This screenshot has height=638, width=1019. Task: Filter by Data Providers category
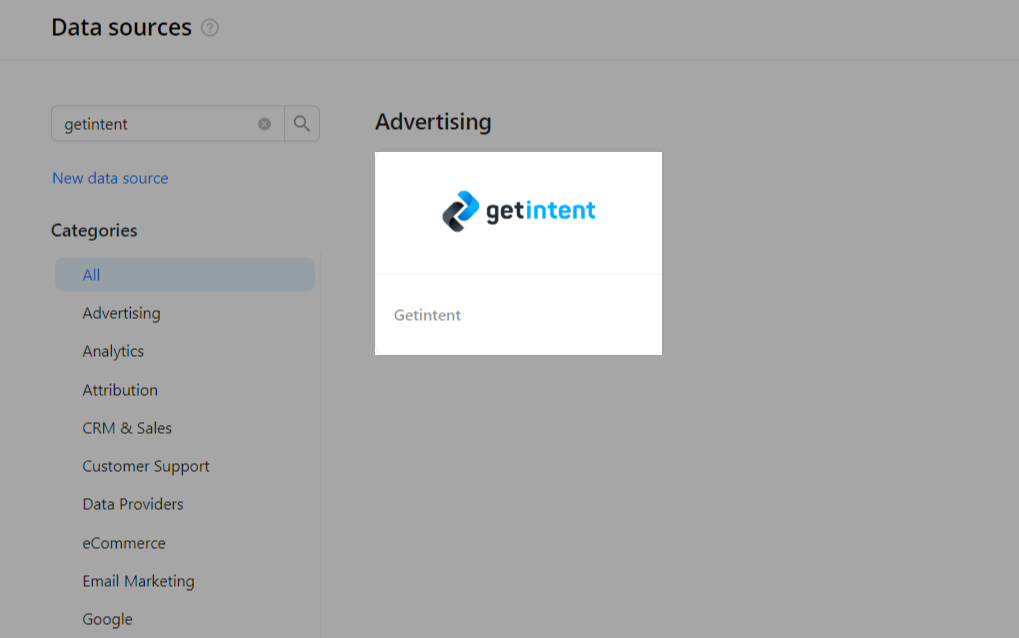click(x=133, y=504)
